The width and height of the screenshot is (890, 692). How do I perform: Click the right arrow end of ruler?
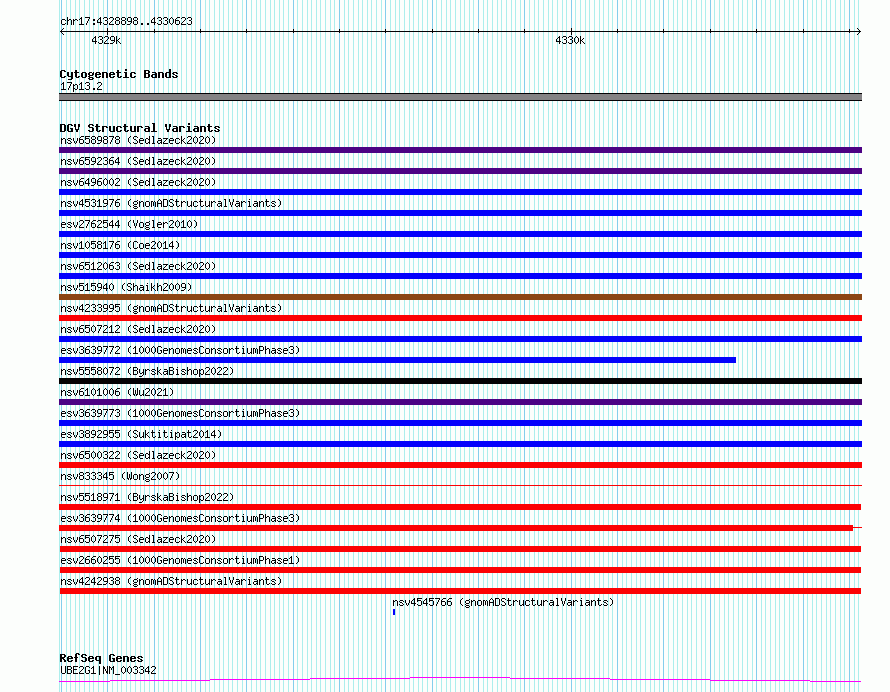click(x=859, y=31)
